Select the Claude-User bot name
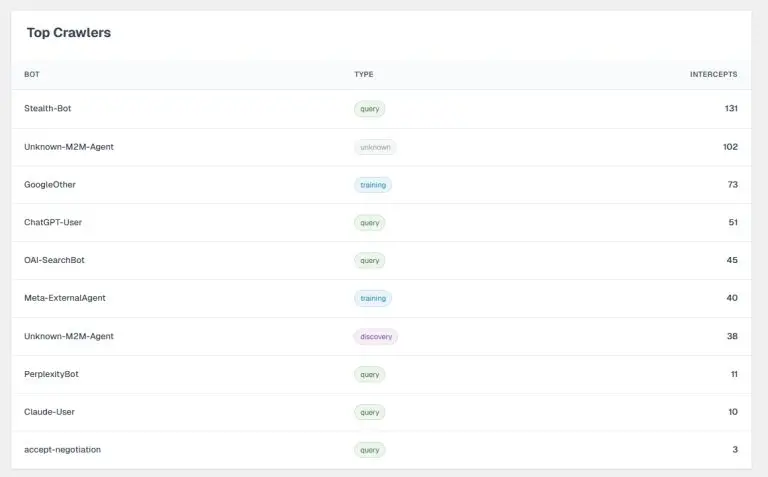Screen dimensions: 768x477 (x=49, y=411)
